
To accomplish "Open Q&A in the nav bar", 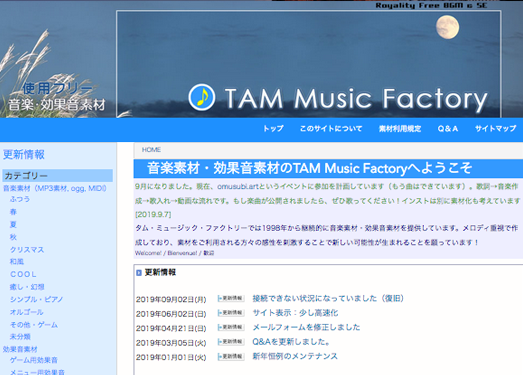I will (x=448, y=128).
